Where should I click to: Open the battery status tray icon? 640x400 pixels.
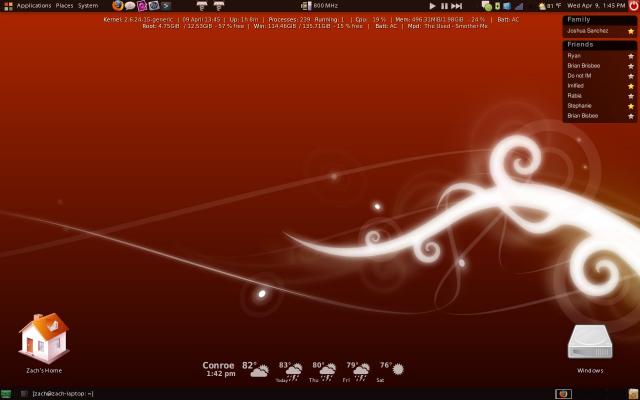[498, 6]
